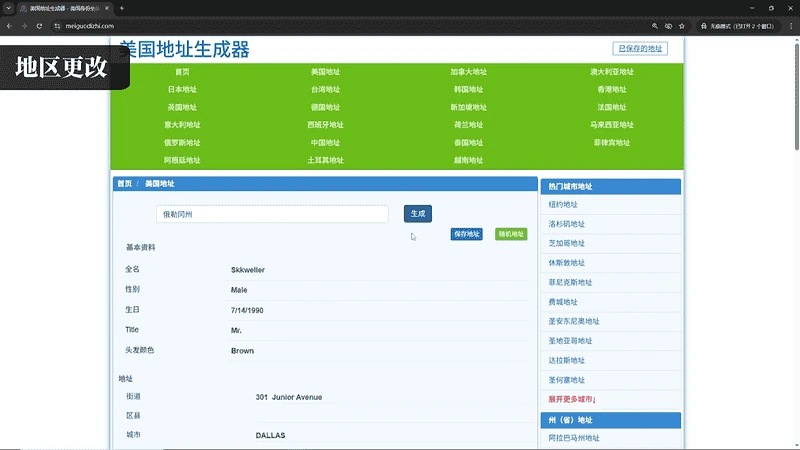
Task: Open site info icon beside URL
Action: [x=57, y=26]
